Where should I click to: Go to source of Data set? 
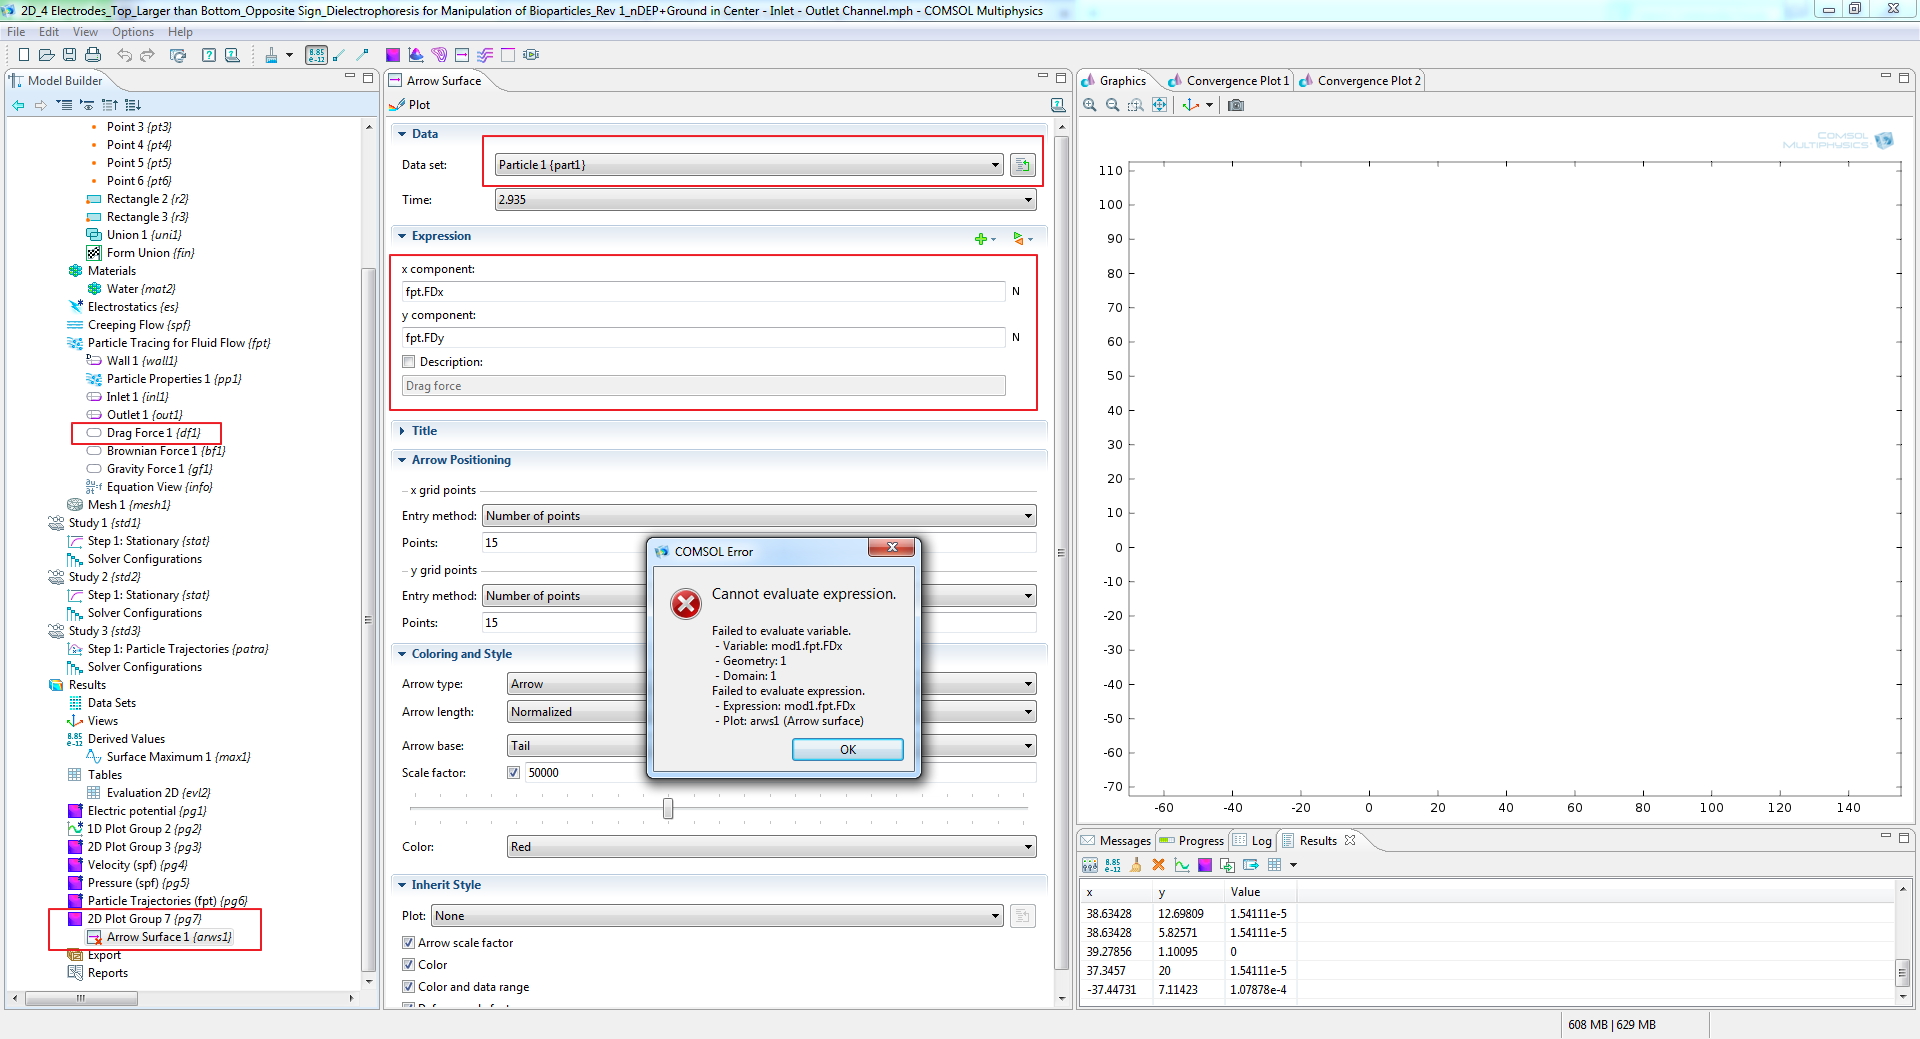(1022, 165)
